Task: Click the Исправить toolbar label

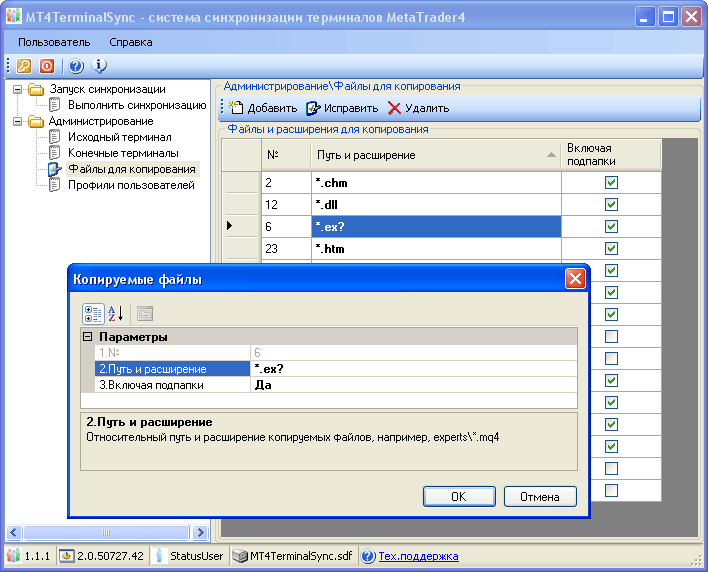Action: (351, 108)
